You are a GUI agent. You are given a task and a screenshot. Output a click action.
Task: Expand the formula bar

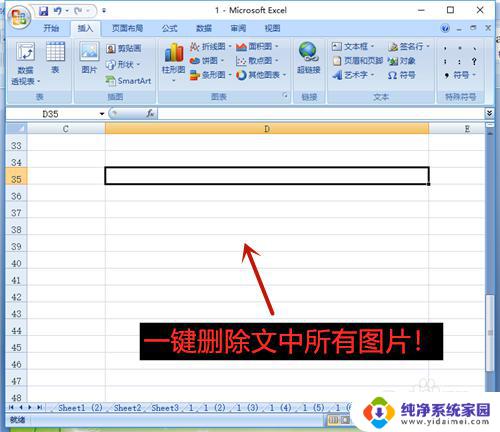pyautogui.click(x=489, y=113)
